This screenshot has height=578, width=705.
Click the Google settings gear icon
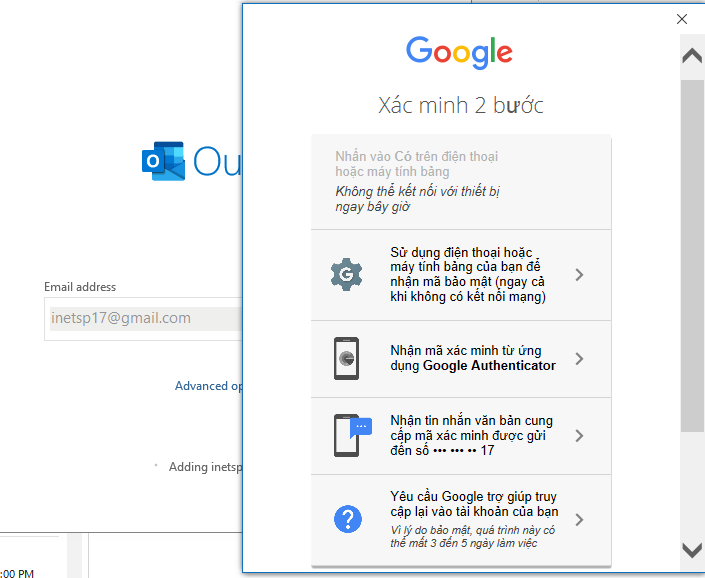(346, 274)
